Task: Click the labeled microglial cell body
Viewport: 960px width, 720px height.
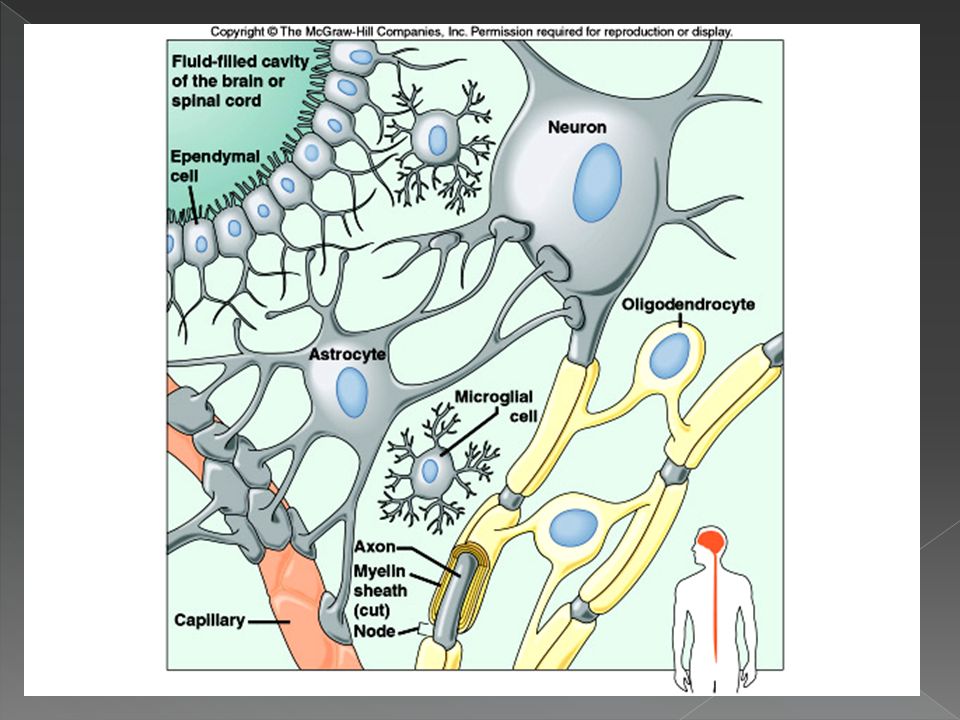Action: point(431,471)
